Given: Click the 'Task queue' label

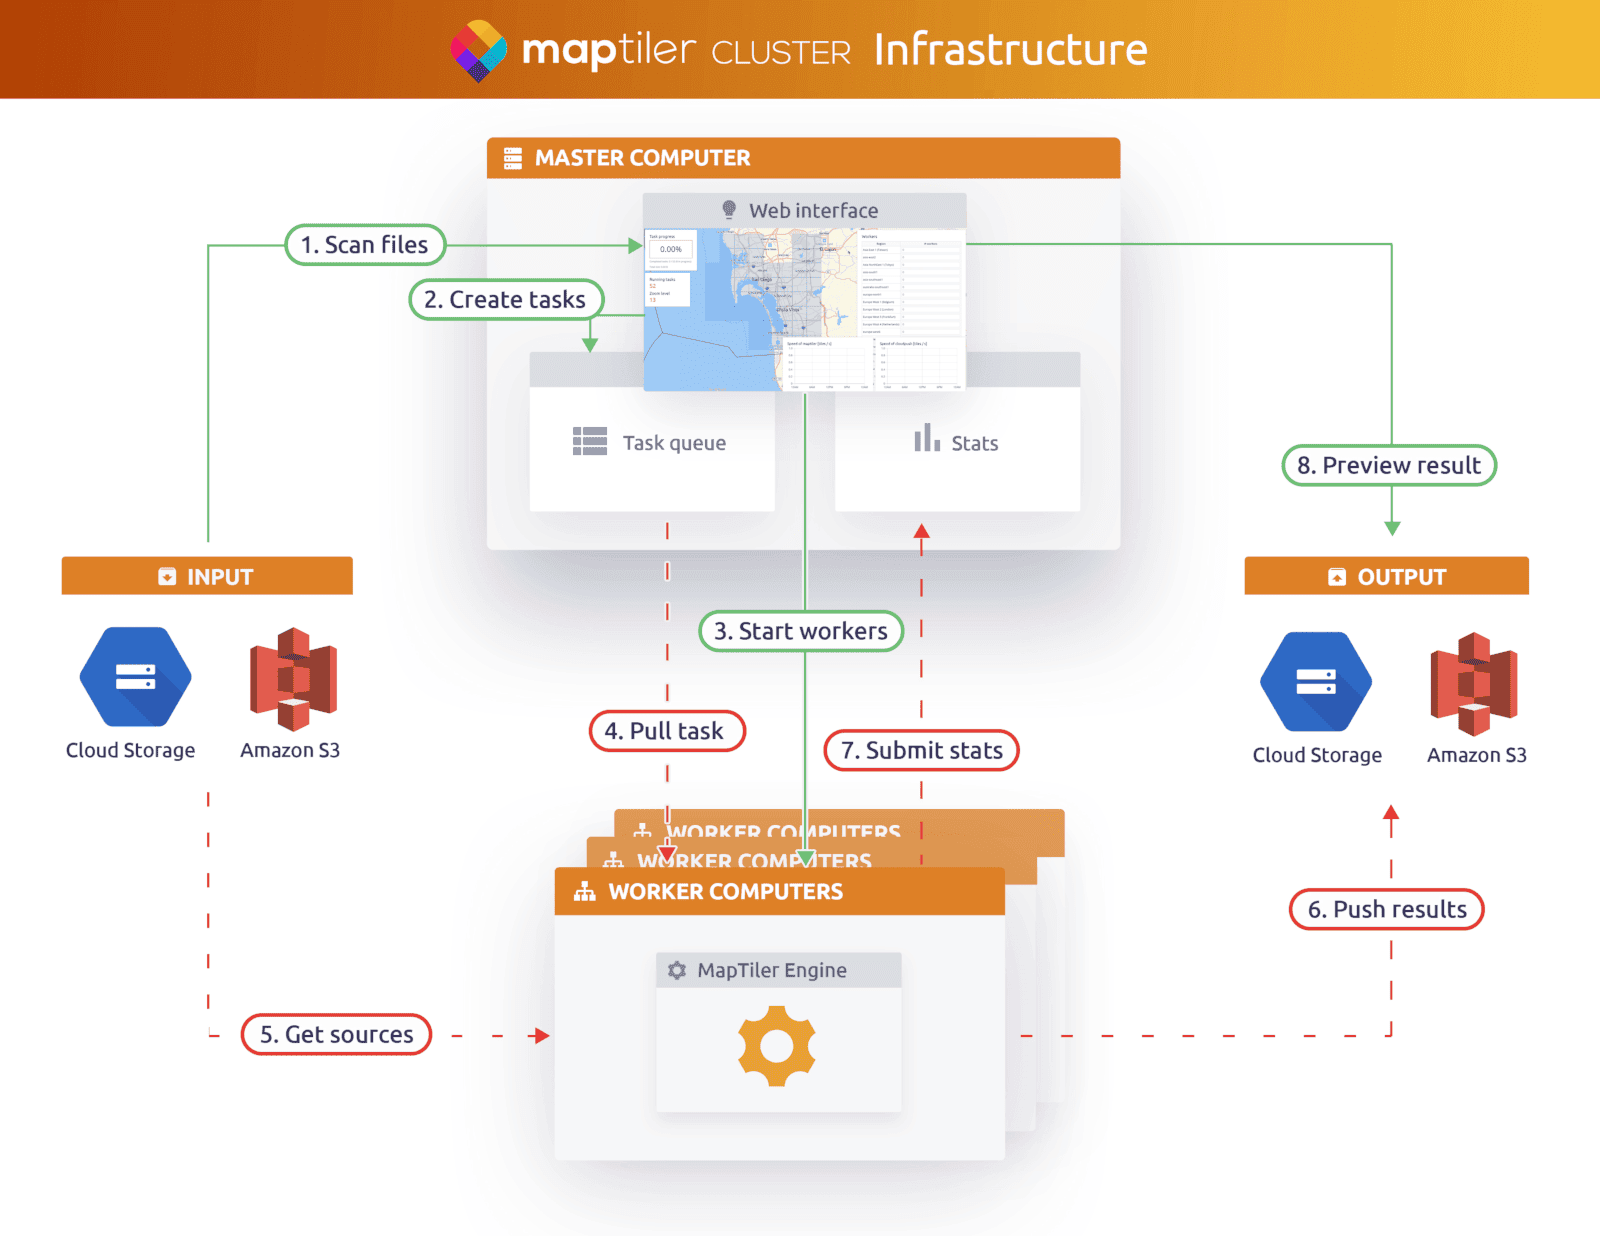Looking at the screenshot, I should (674, 443).
